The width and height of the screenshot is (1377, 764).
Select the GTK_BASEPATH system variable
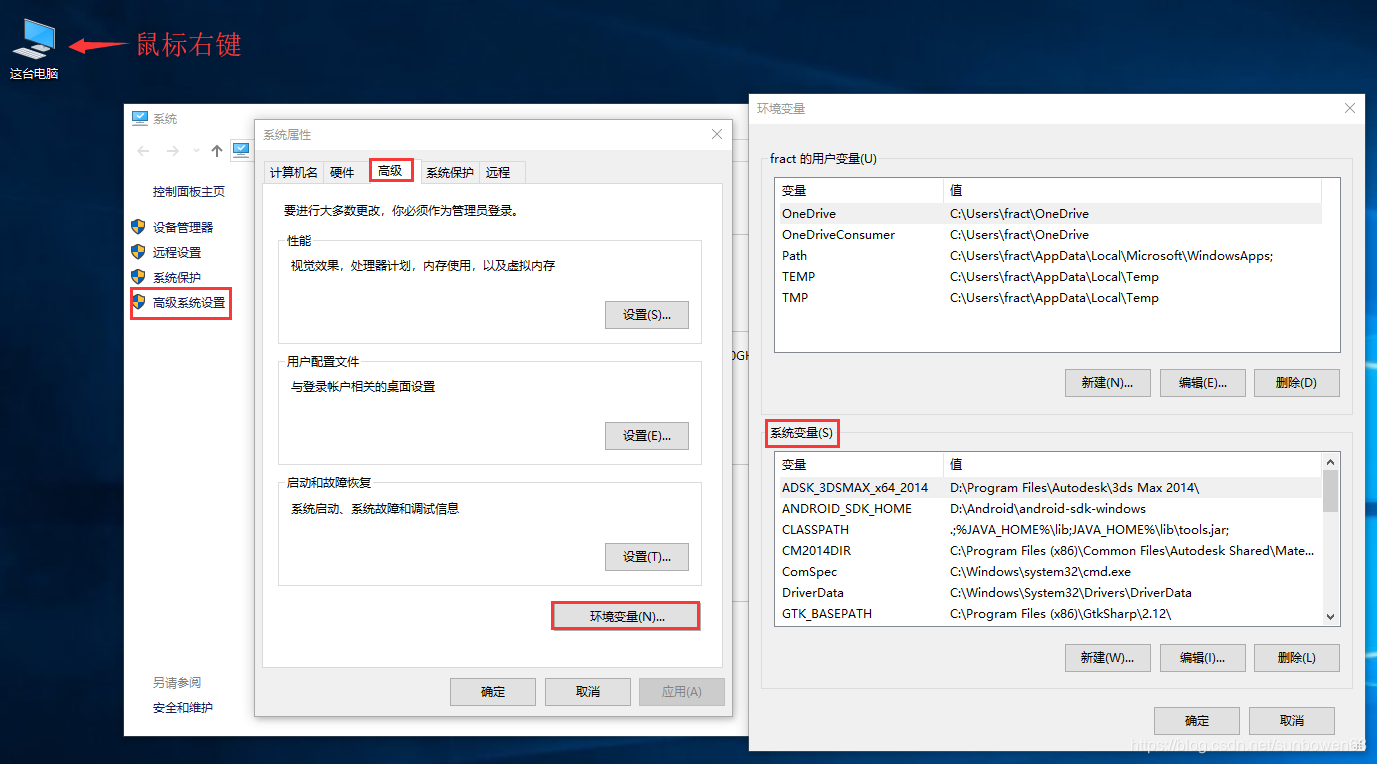click(1048, 613)
